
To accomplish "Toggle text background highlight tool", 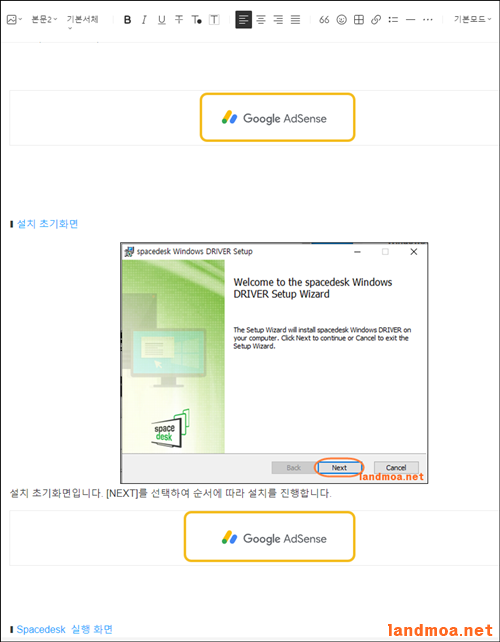I will click(x=214, y=20).
